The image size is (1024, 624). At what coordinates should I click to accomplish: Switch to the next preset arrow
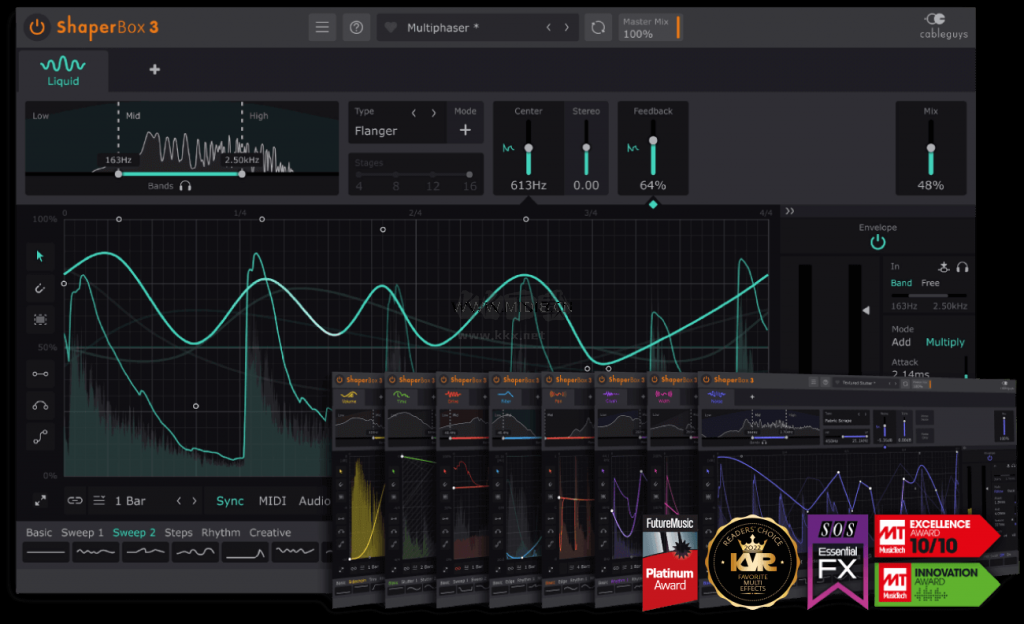[567, 28]
